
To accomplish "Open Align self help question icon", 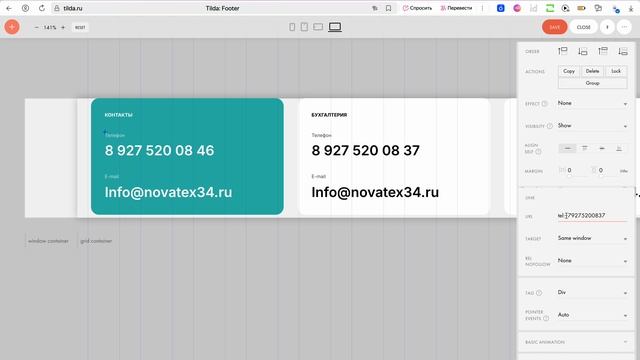I will click(538, 152).
